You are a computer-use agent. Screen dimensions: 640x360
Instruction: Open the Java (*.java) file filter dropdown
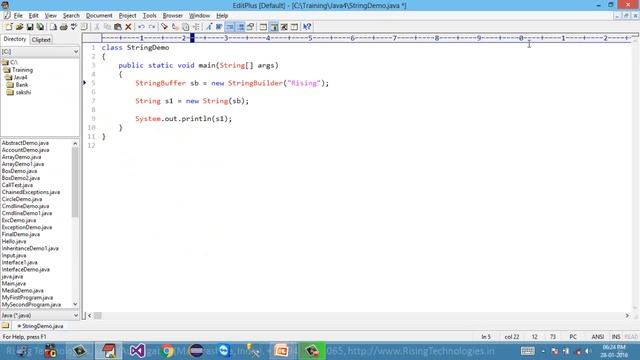(x=76, y=315)
